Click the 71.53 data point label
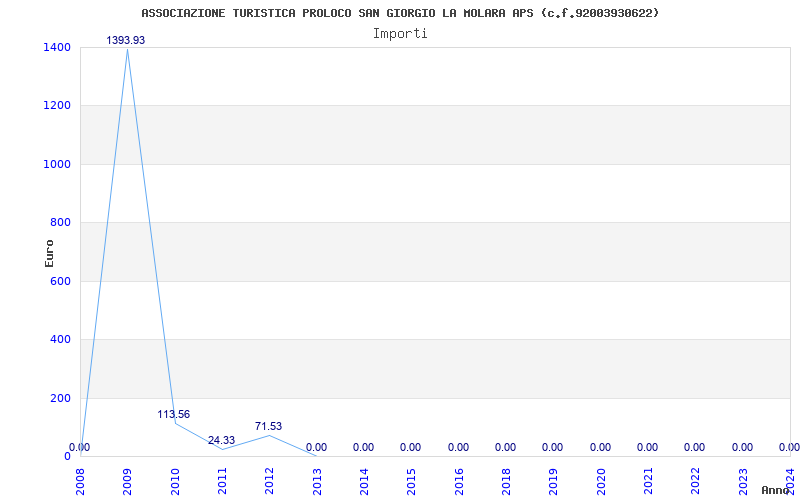Viewport: 800px width, 500px height. [x=268, y=427]
